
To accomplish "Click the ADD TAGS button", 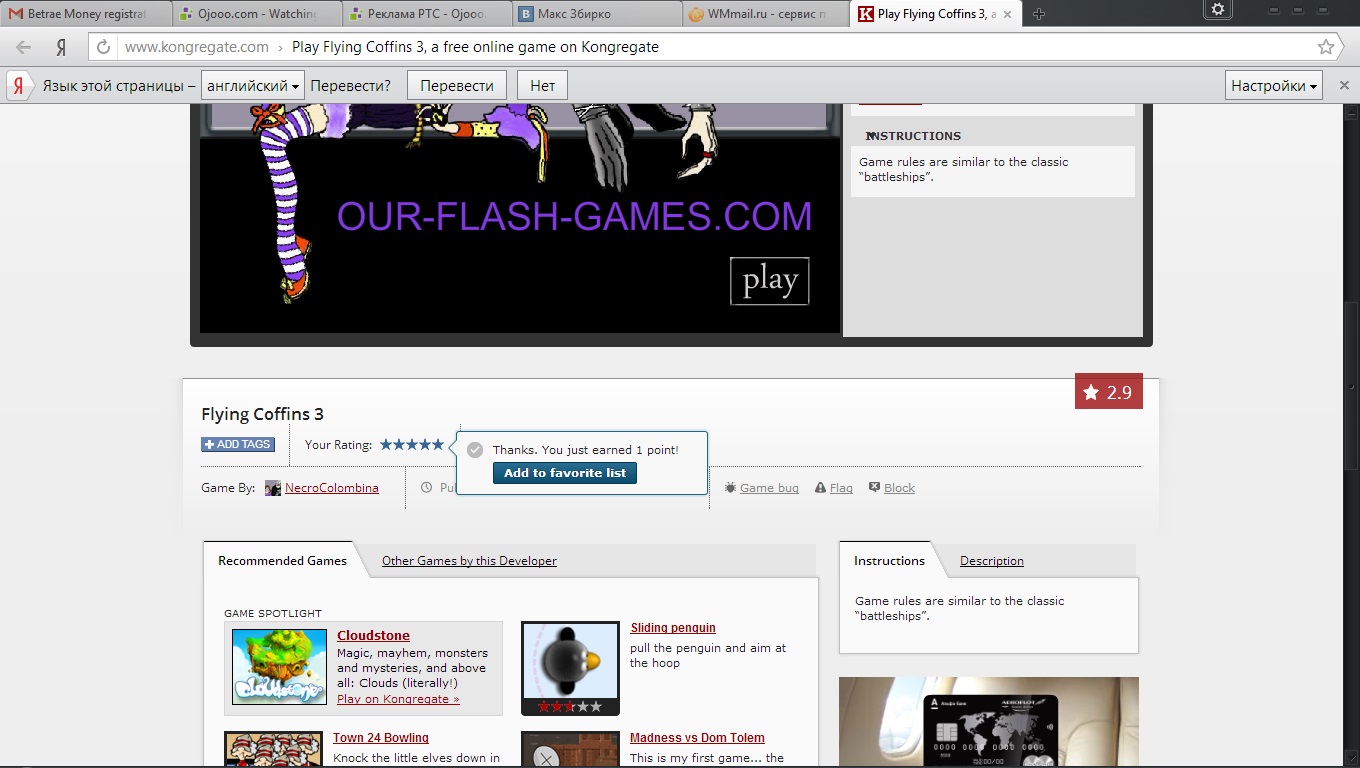I will click(238, 445).
